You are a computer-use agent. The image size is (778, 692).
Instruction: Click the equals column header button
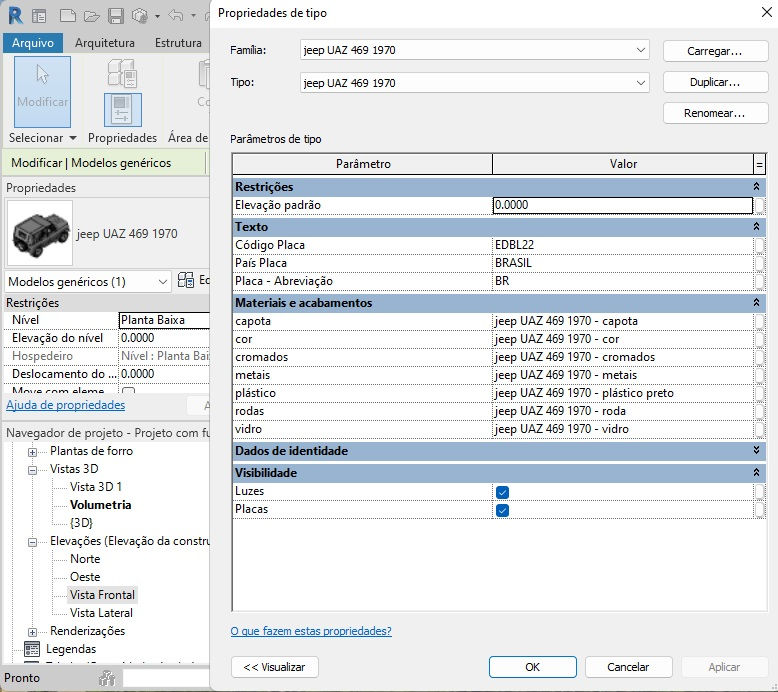tap(759, 164)
